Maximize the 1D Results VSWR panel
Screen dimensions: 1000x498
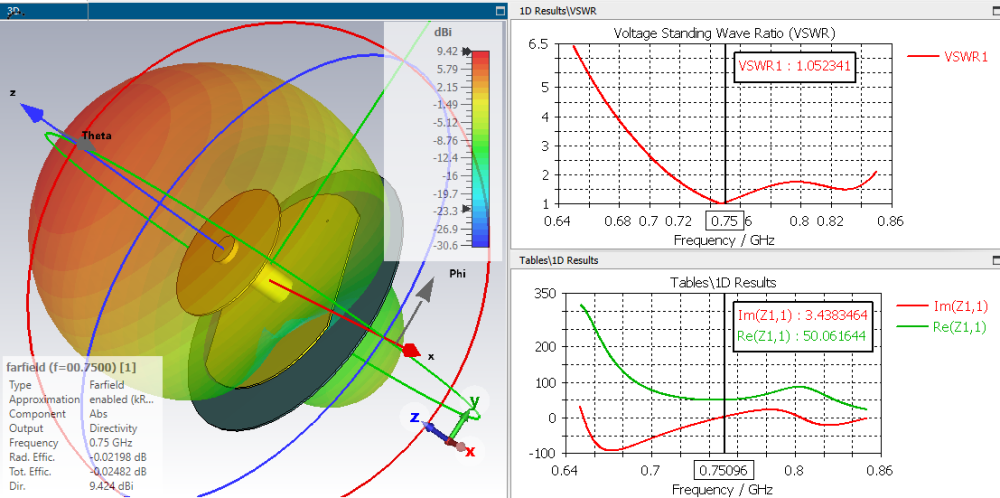coord(996,11)
